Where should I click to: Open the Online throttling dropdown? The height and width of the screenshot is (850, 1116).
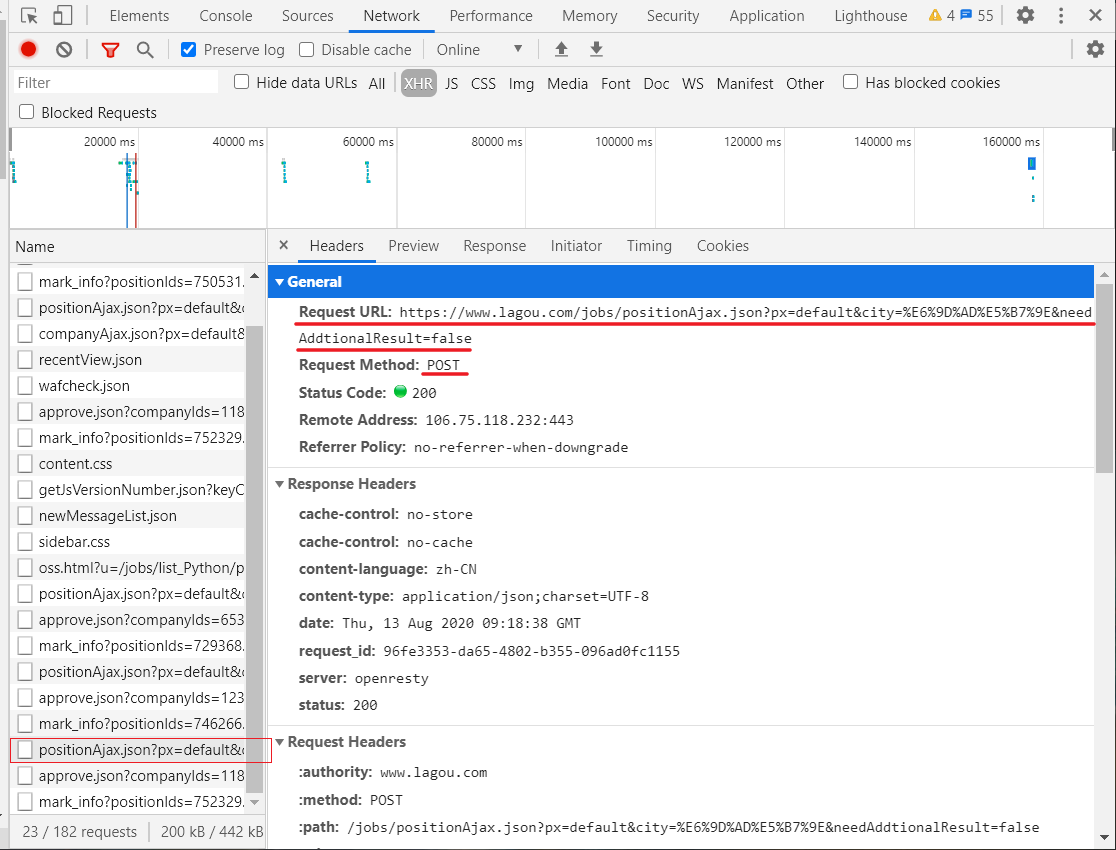[x=480, y=50]
